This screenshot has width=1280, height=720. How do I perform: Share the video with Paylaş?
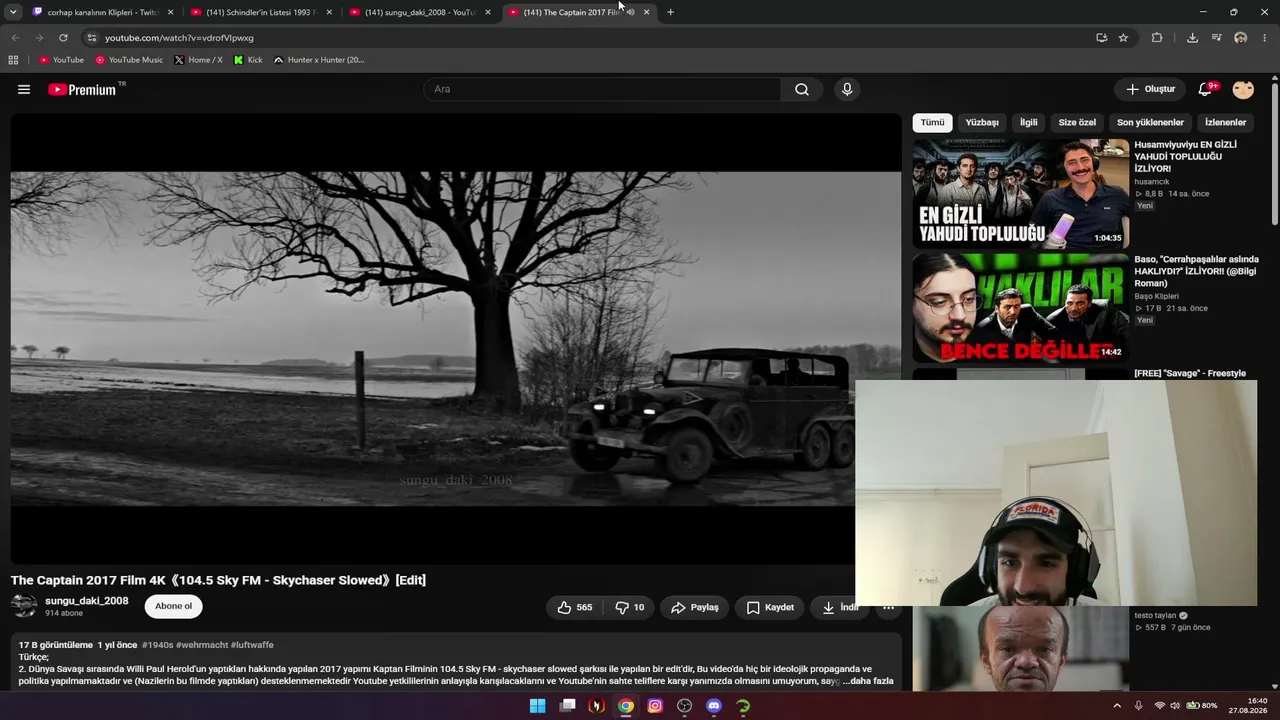(x=695, y=607)
